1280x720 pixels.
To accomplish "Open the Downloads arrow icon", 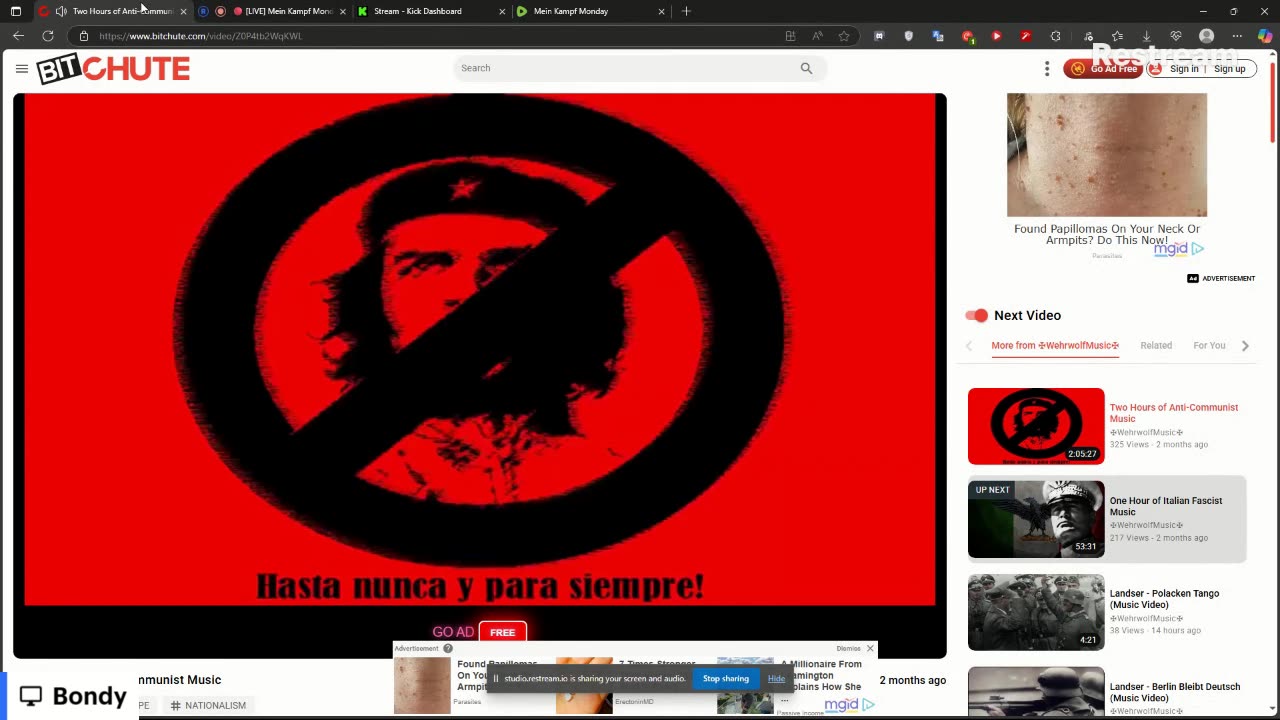I will coord(1146,36).
